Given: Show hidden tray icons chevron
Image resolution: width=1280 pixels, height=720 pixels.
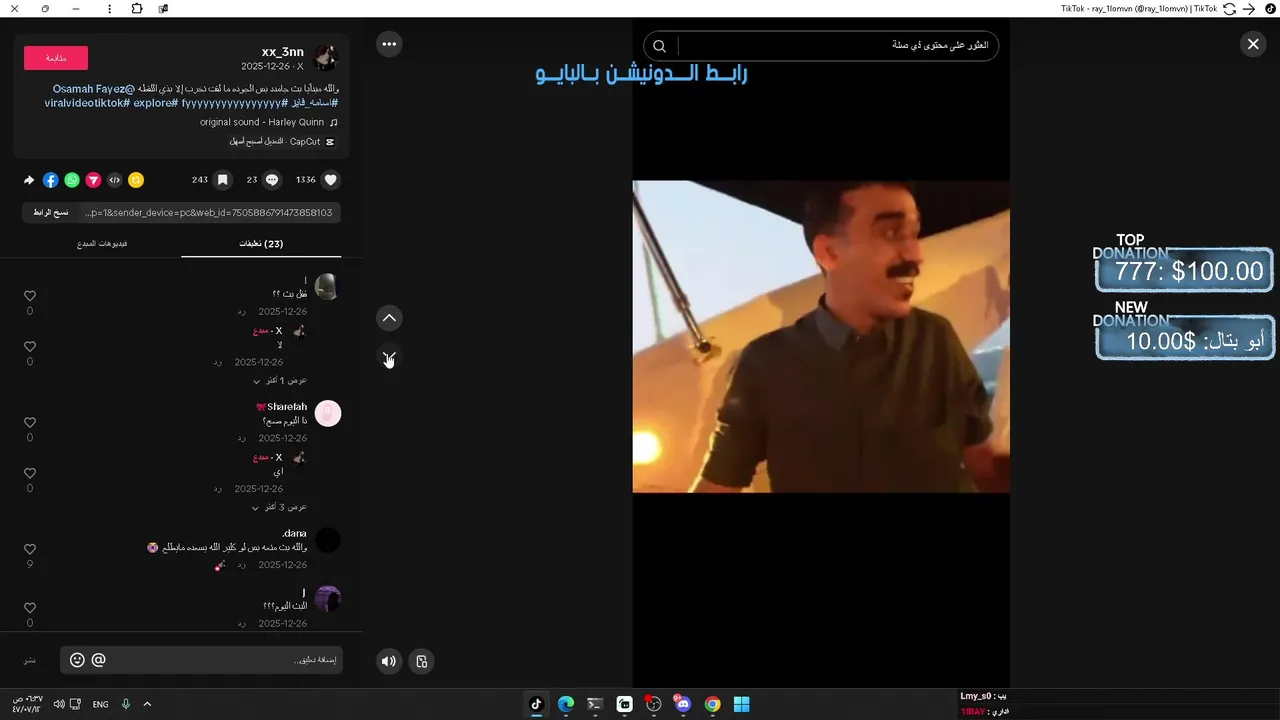Looking at the screenshot, I should coord(147,704).
